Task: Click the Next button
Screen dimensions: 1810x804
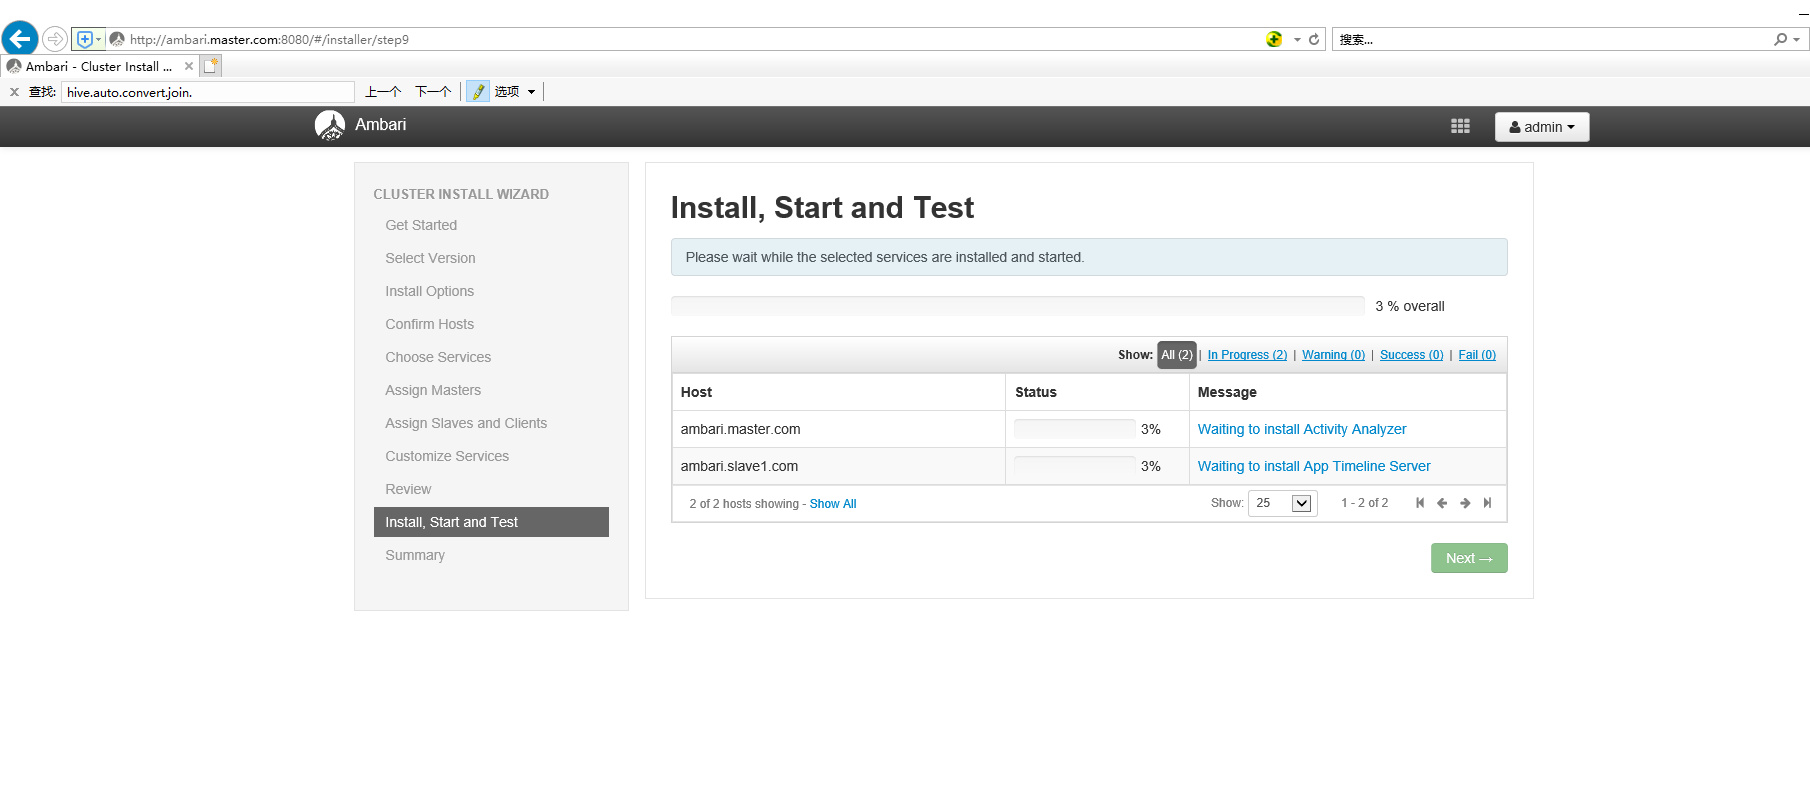Action: [1468, 558]
